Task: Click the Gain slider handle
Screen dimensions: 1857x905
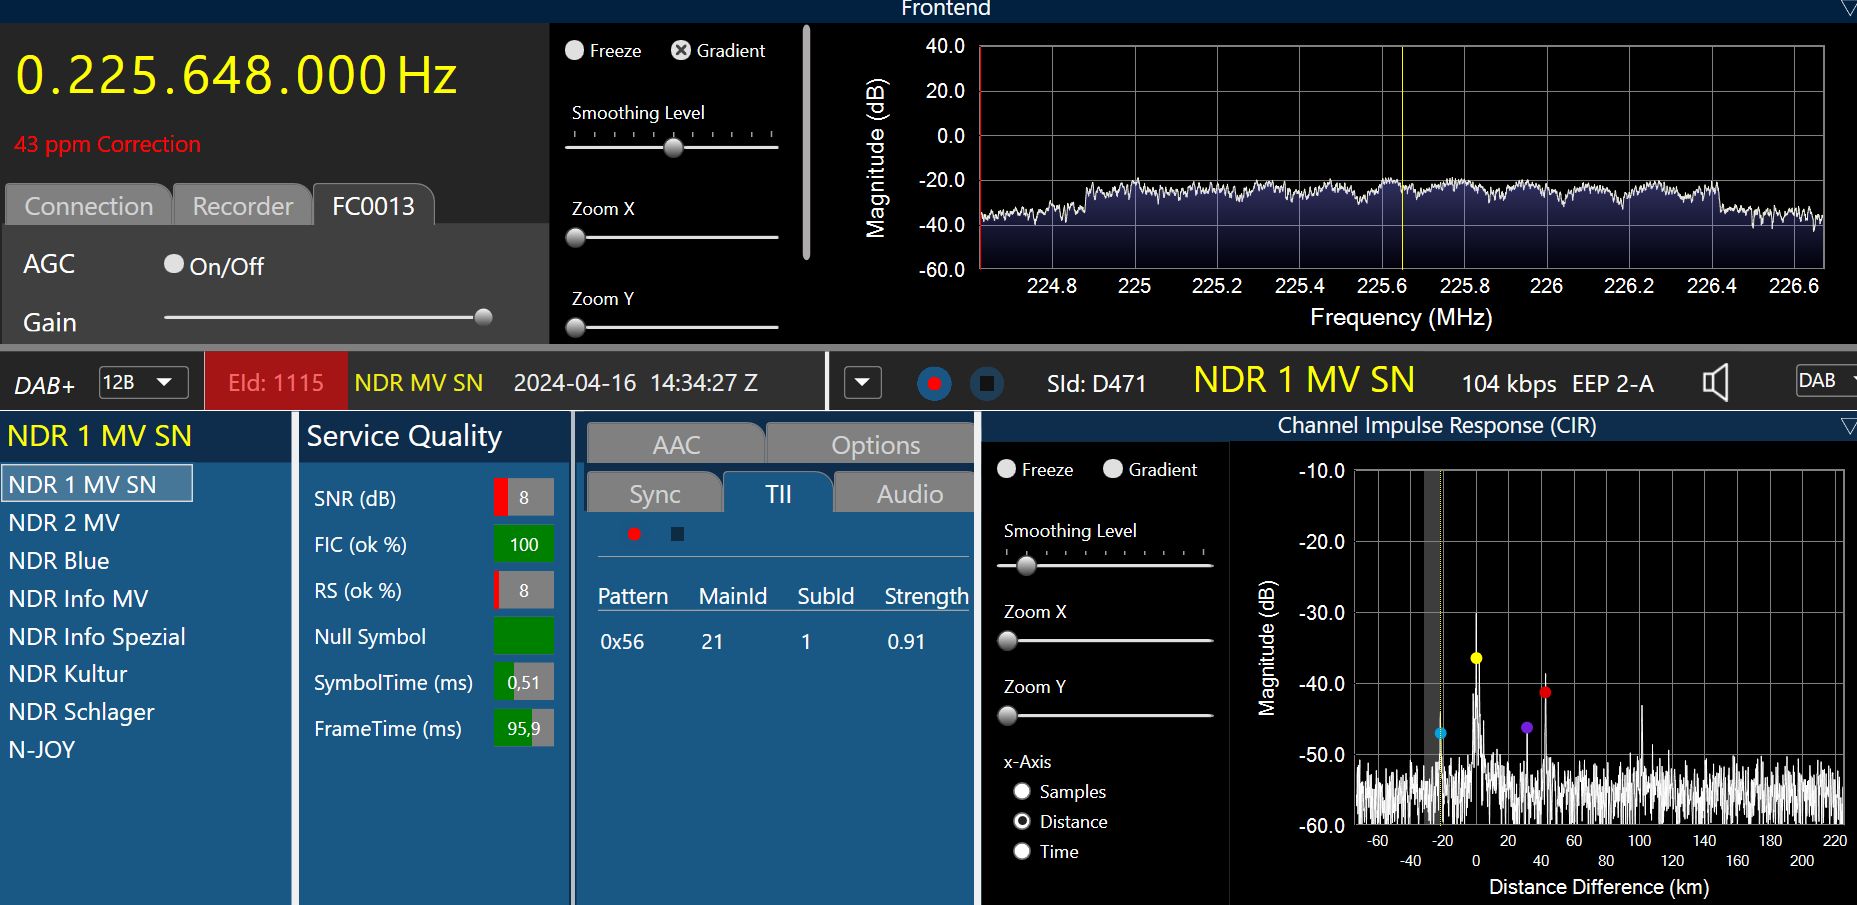Action: tap(483, 318)
